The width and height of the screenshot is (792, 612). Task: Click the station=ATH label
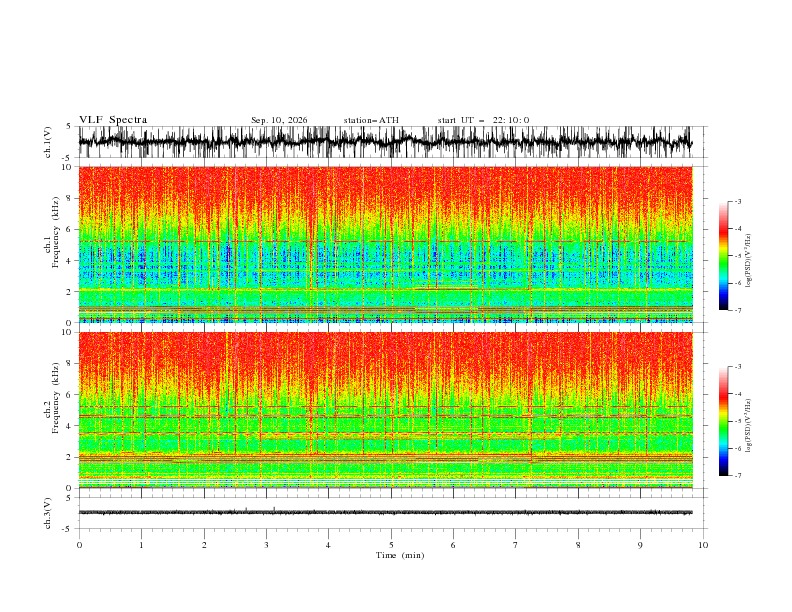click(x=371, y=120)
